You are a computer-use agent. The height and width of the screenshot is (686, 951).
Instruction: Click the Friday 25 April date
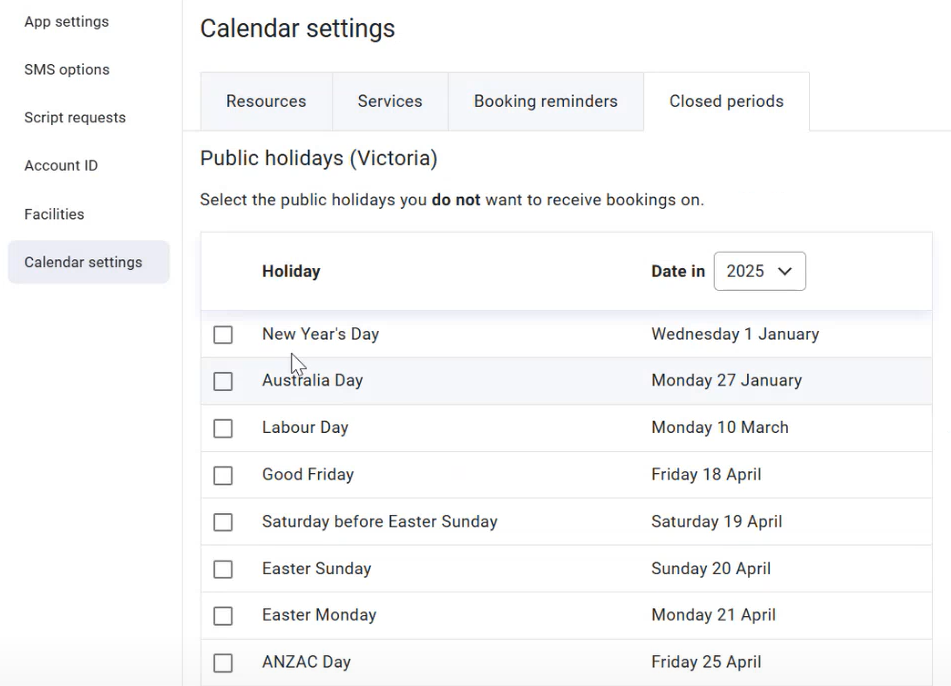(x=706, y=662)
